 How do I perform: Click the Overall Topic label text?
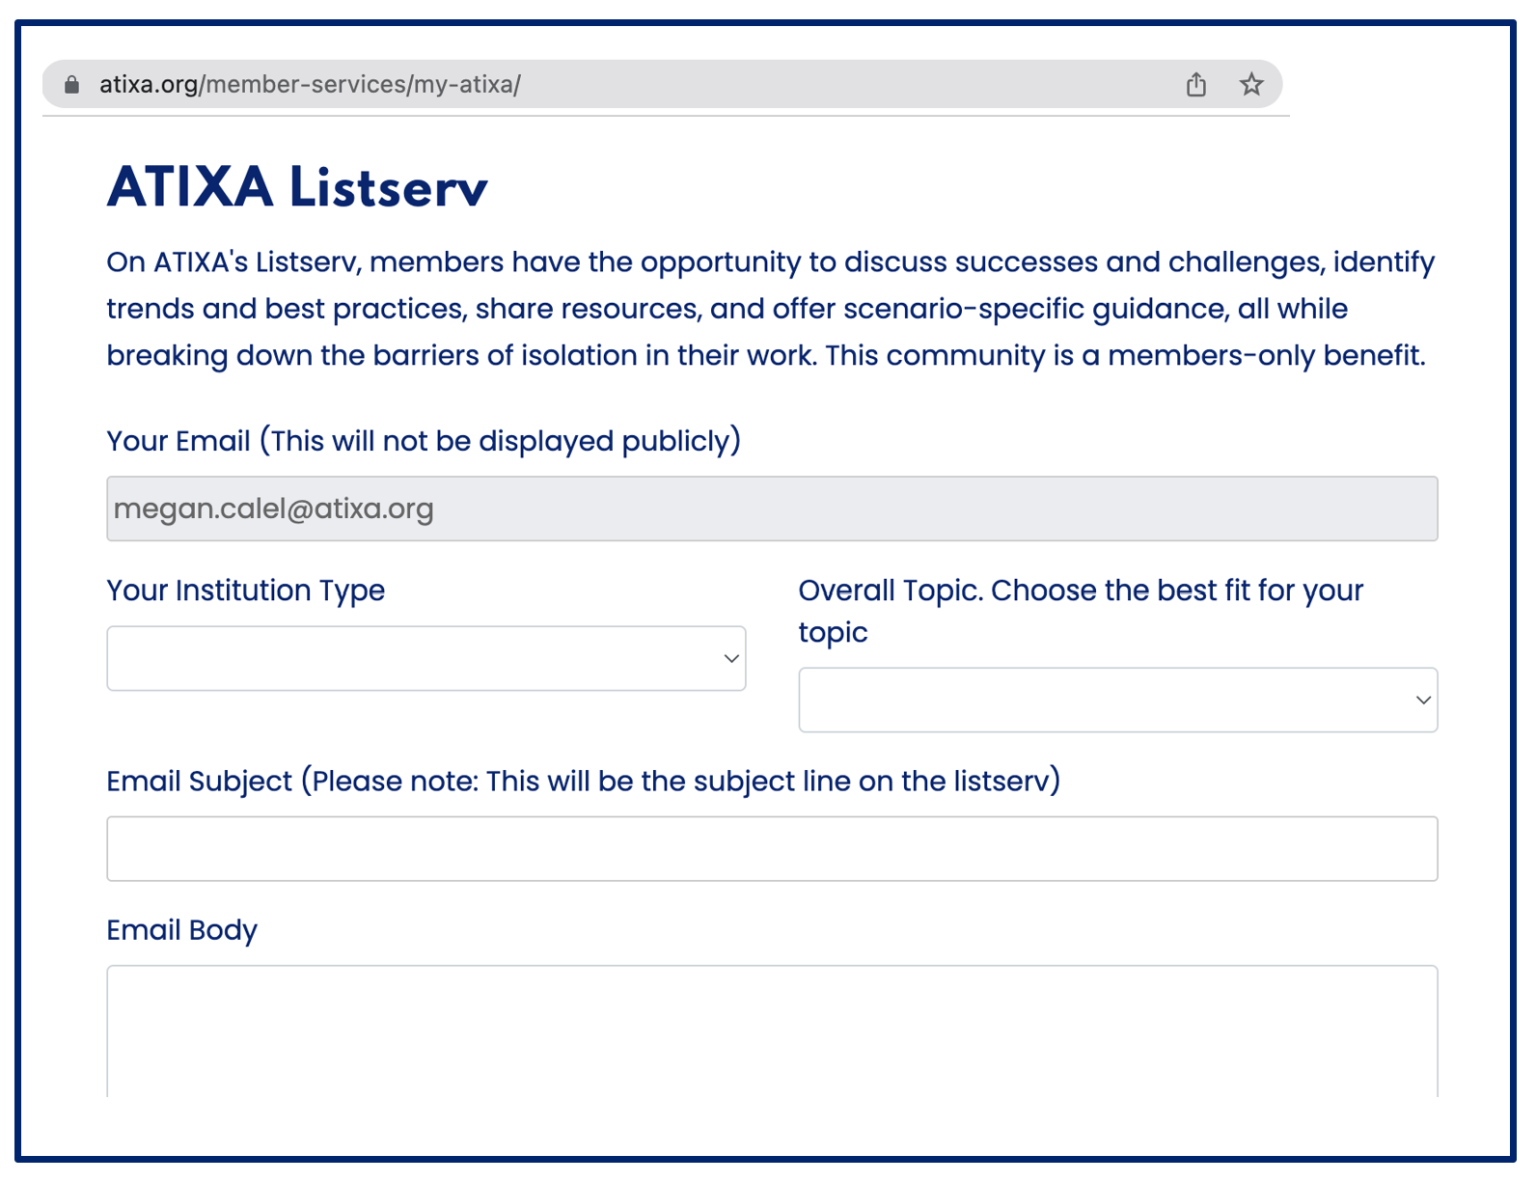(1079, 590)
